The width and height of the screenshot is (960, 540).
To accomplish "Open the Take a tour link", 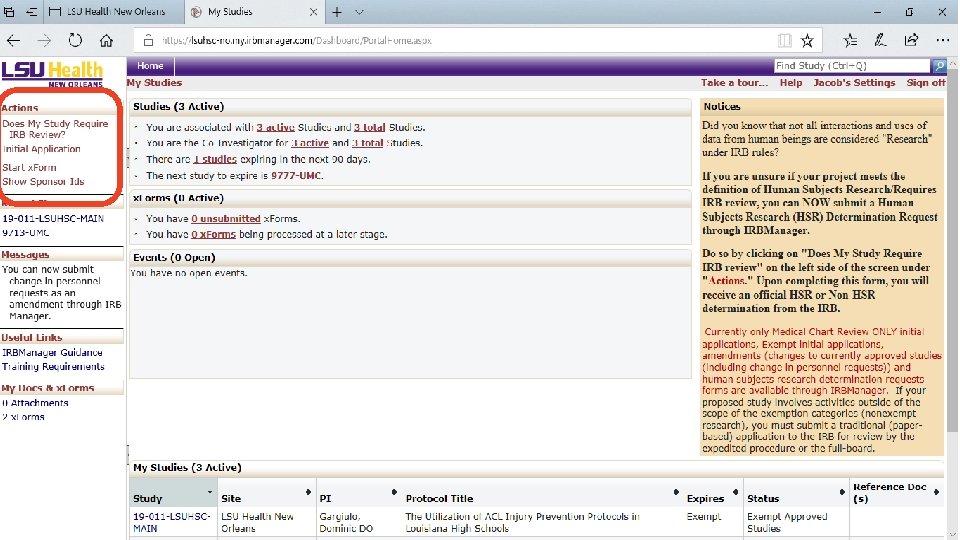I will (734, 83).
